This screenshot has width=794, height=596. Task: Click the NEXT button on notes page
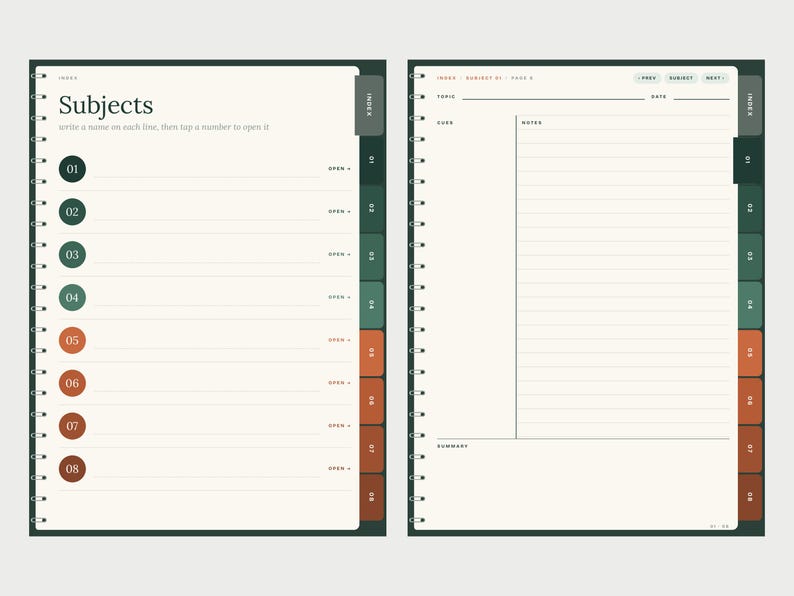point(715,78)
